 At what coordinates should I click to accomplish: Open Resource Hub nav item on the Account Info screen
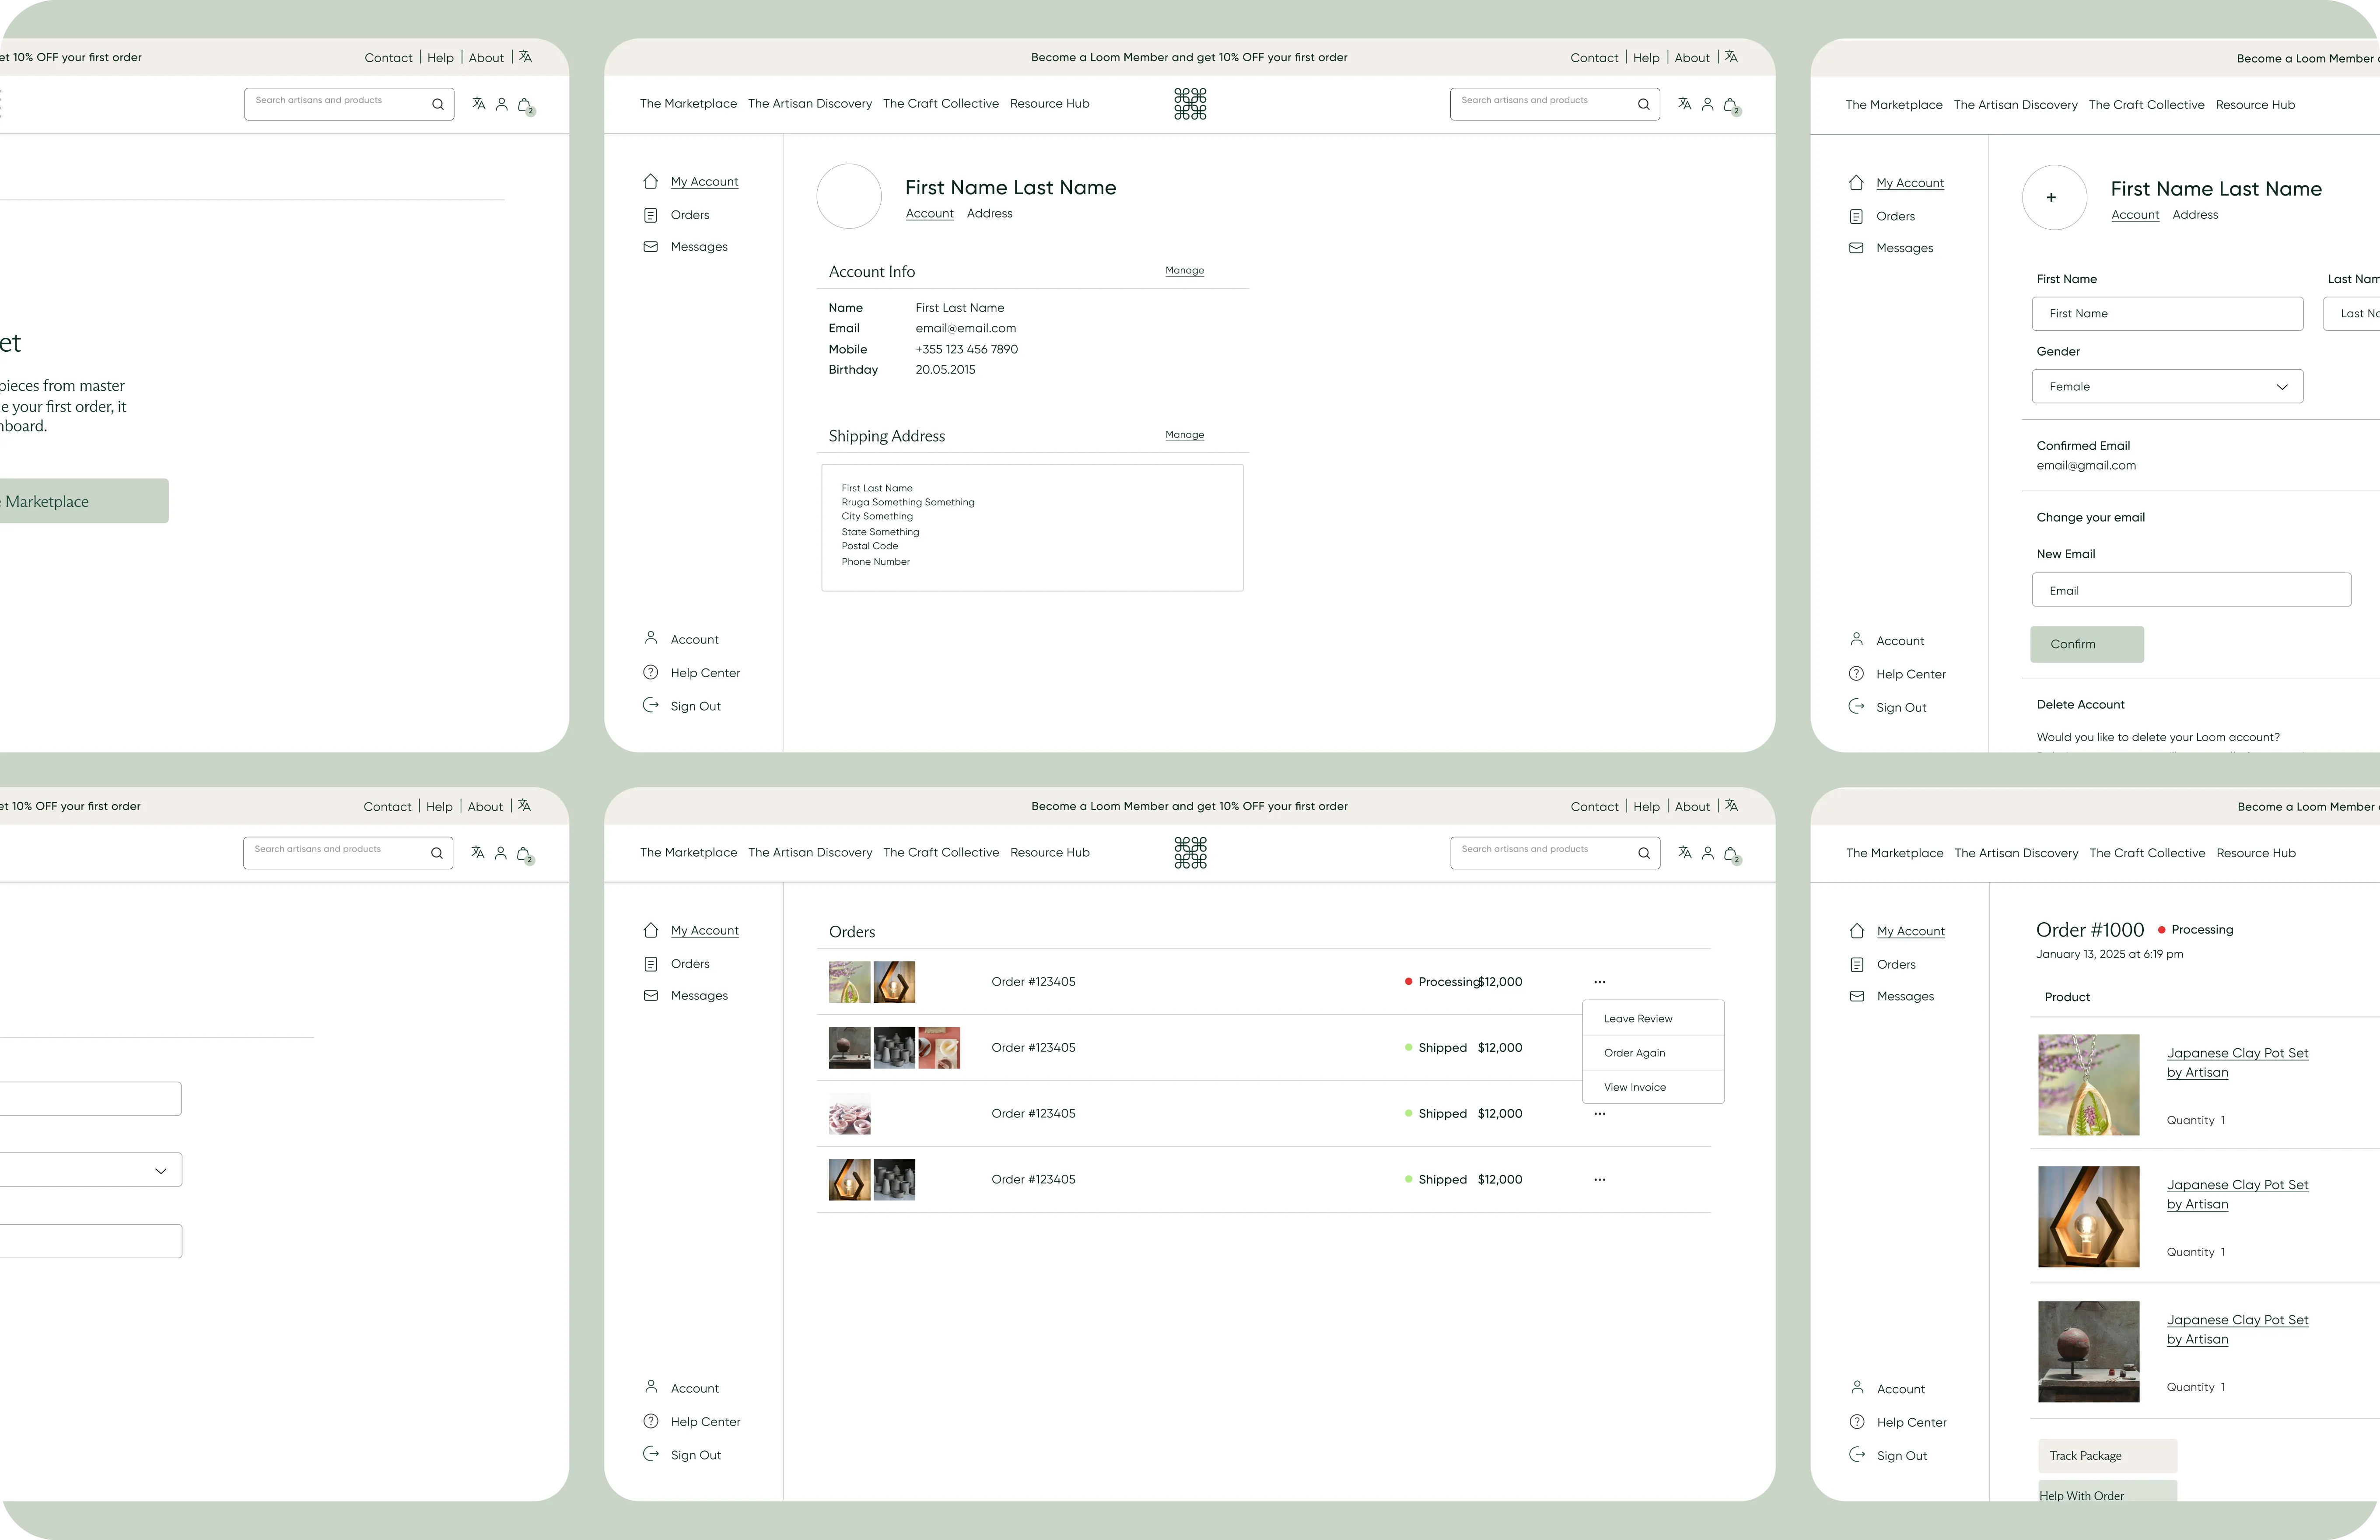(1049, 104)
